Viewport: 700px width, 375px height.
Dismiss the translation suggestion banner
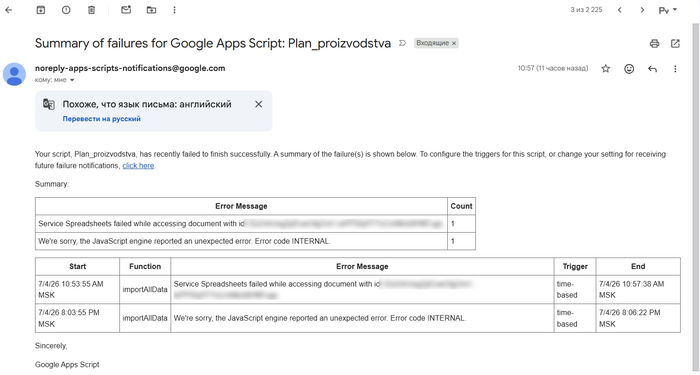[x=258, y=104]
